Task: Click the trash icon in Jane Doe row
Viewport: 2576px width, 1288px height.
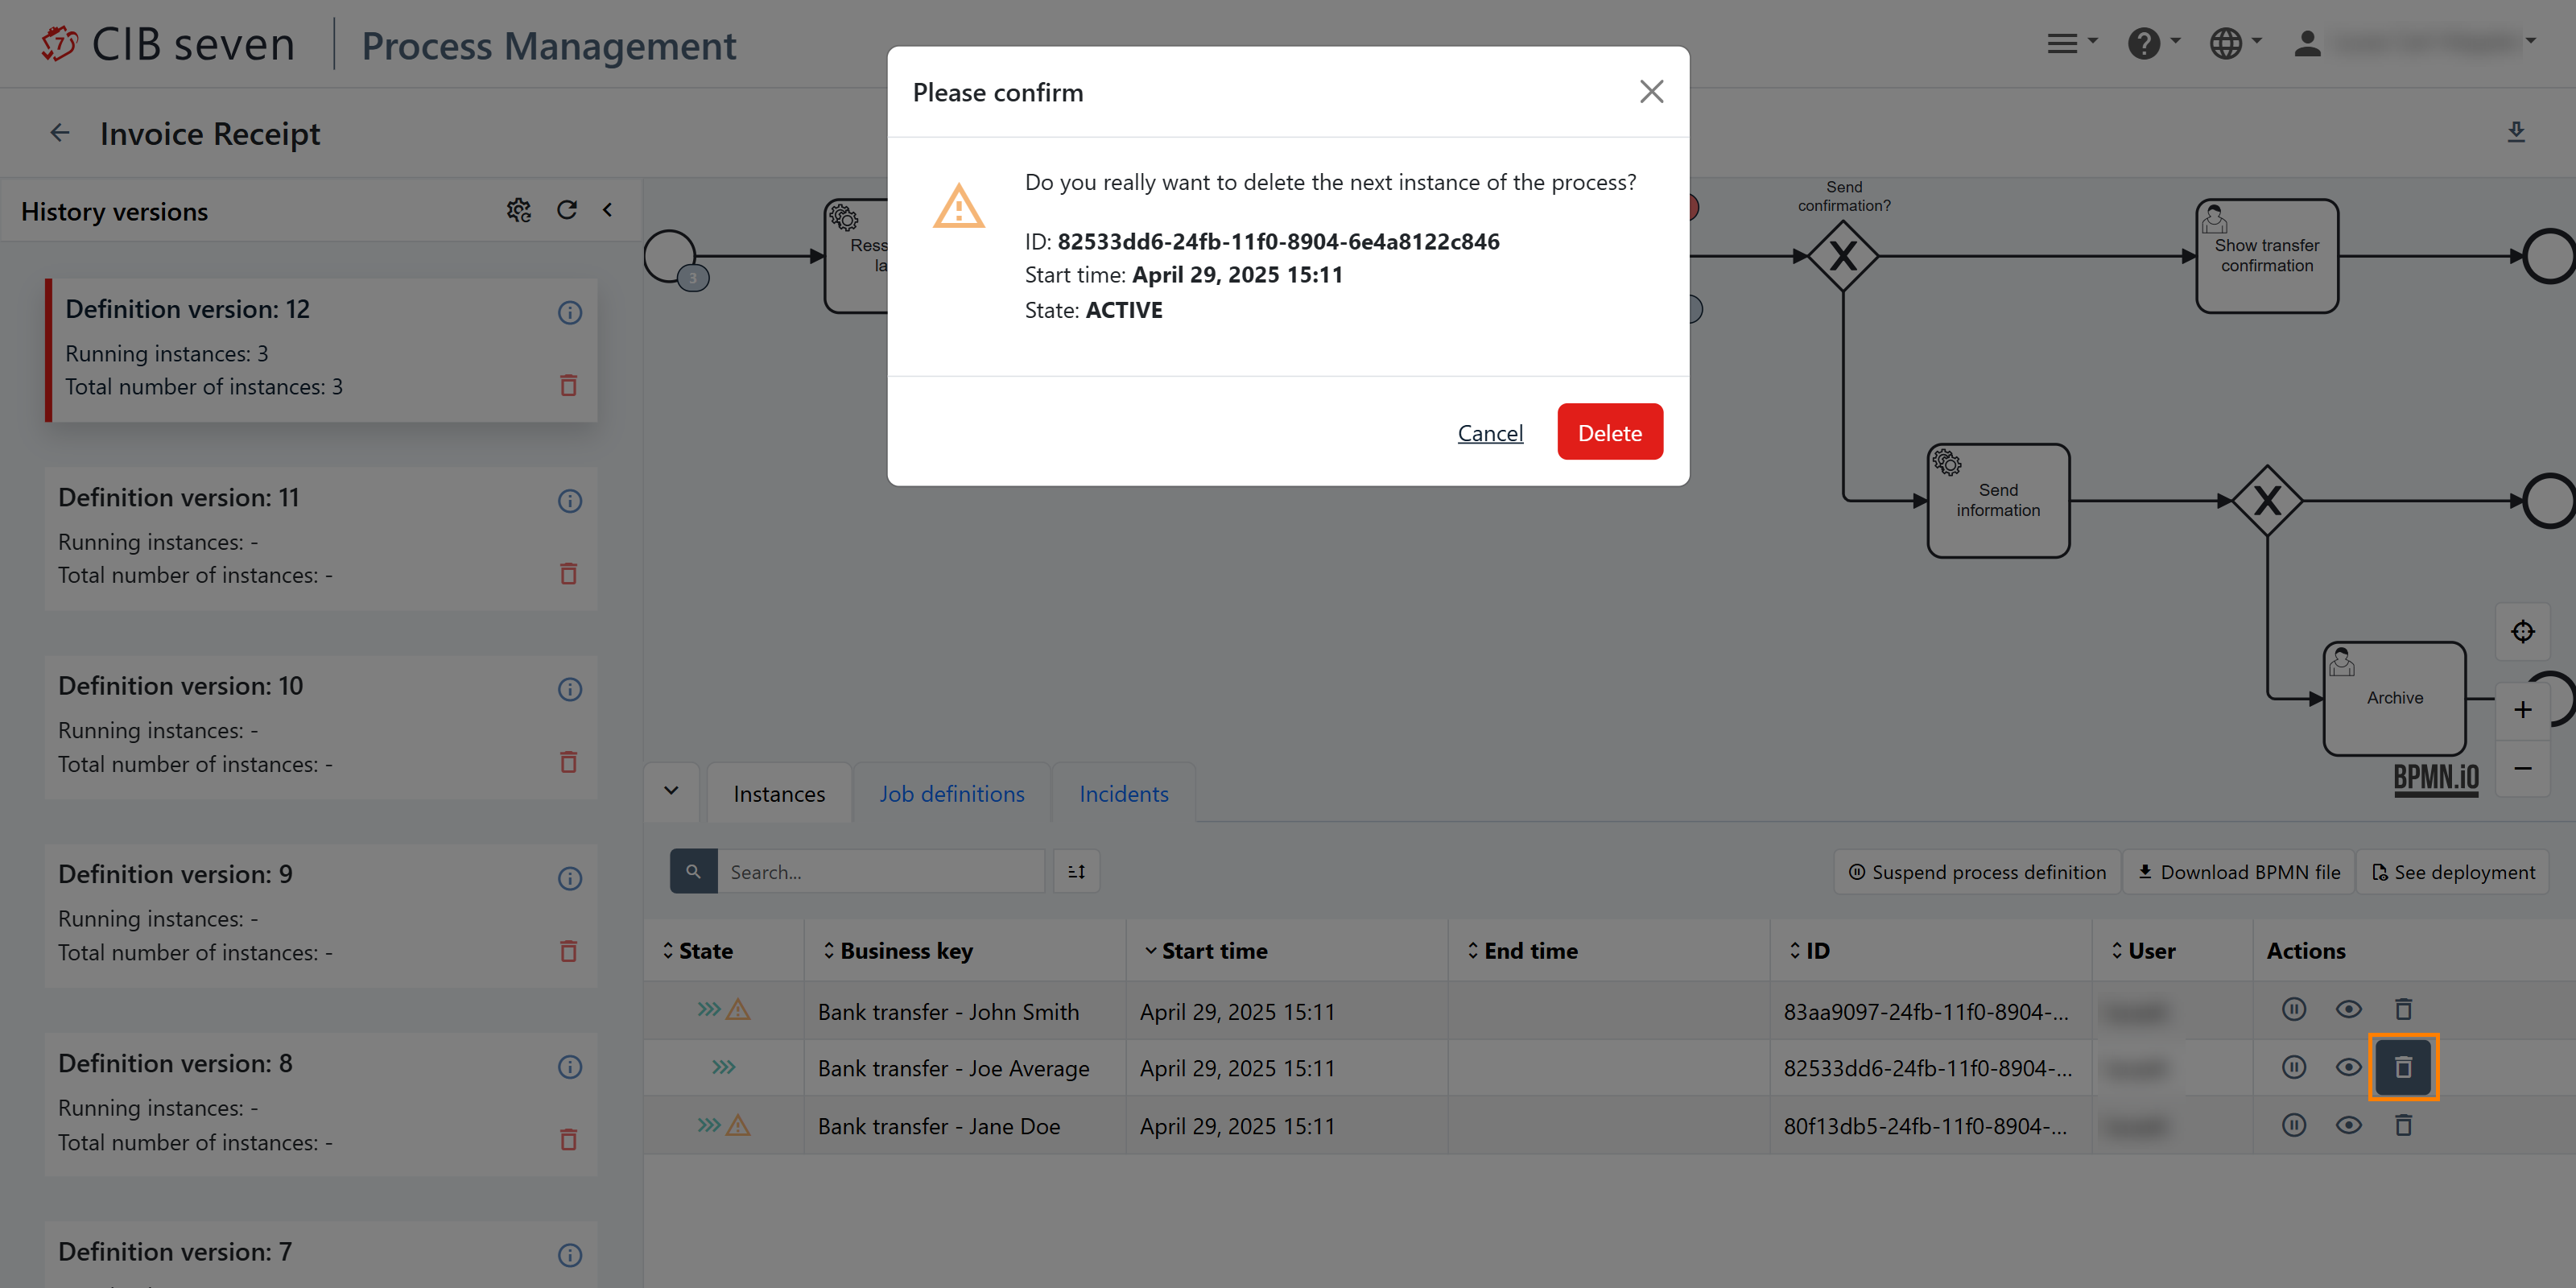Action: pos(2403,1125)
